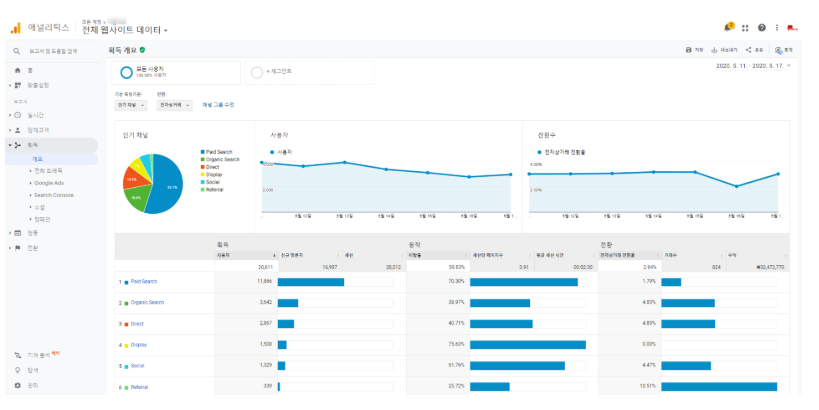Open Direct channel row link
The image size is (819, 410).
point(137,324)
